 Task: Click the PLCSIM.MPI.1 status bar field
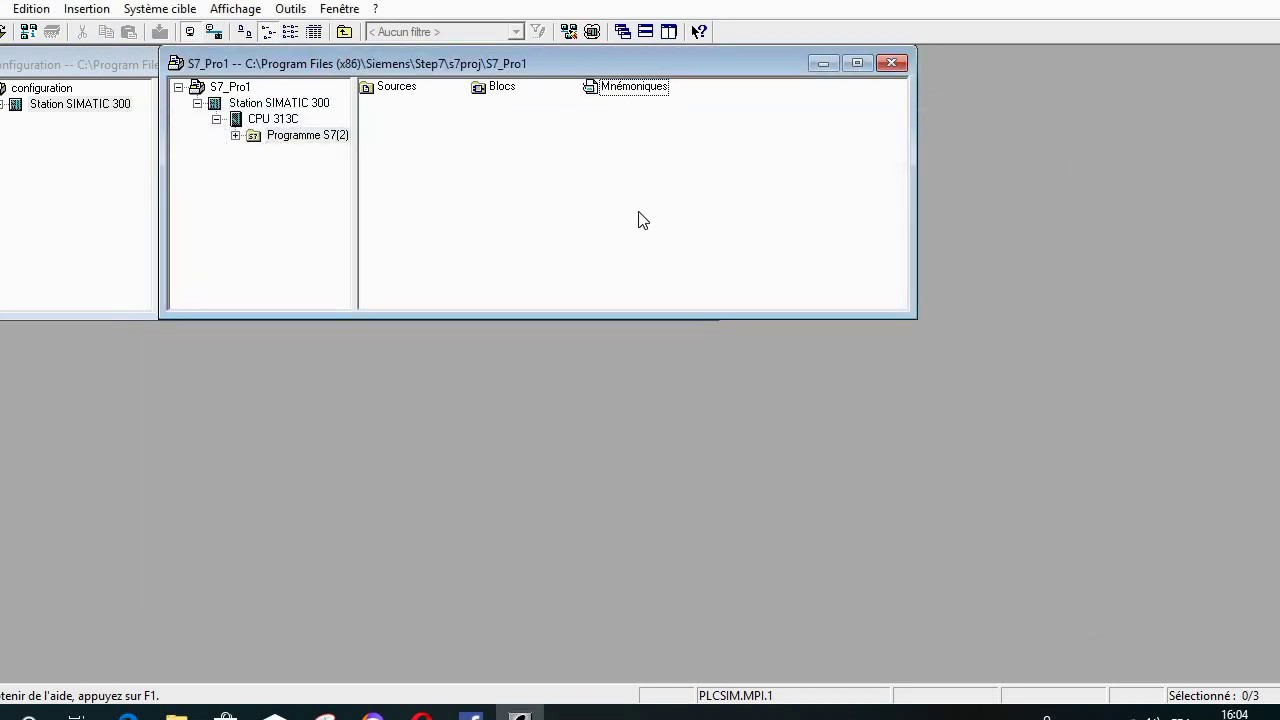[793, 695]
